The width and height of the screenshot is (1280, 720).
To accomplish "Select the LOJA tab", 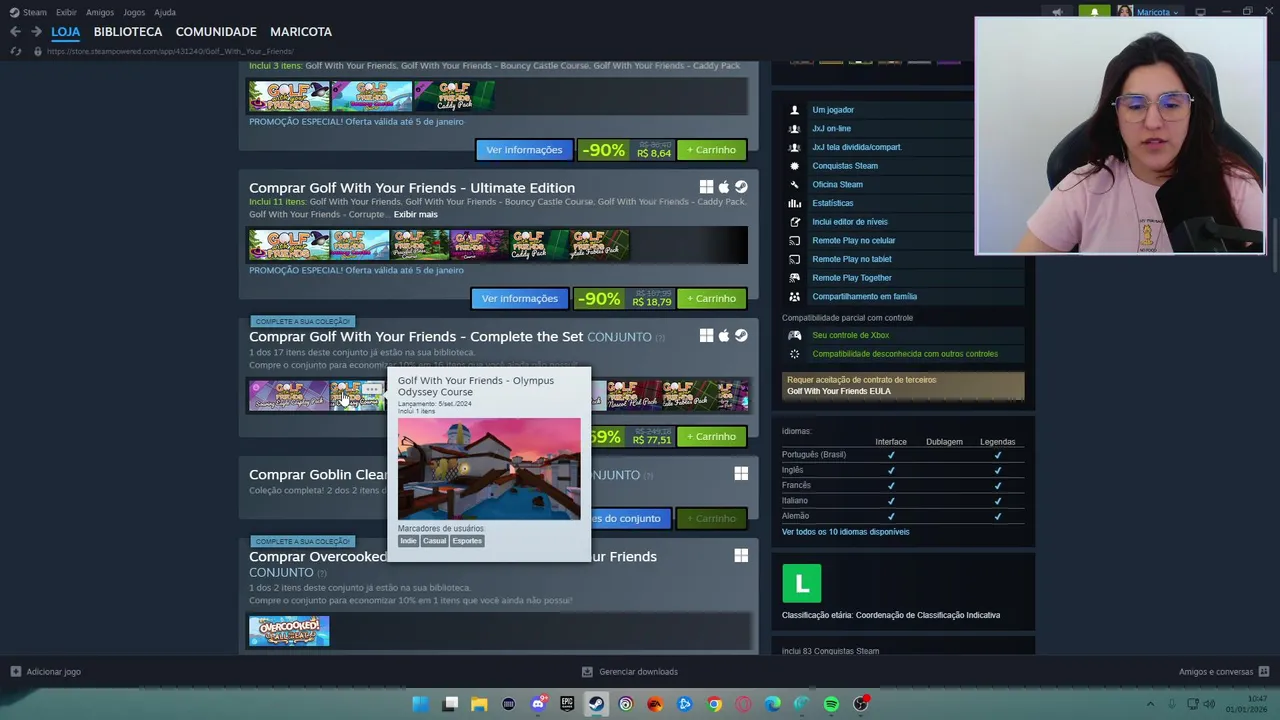I will (65, 32).
